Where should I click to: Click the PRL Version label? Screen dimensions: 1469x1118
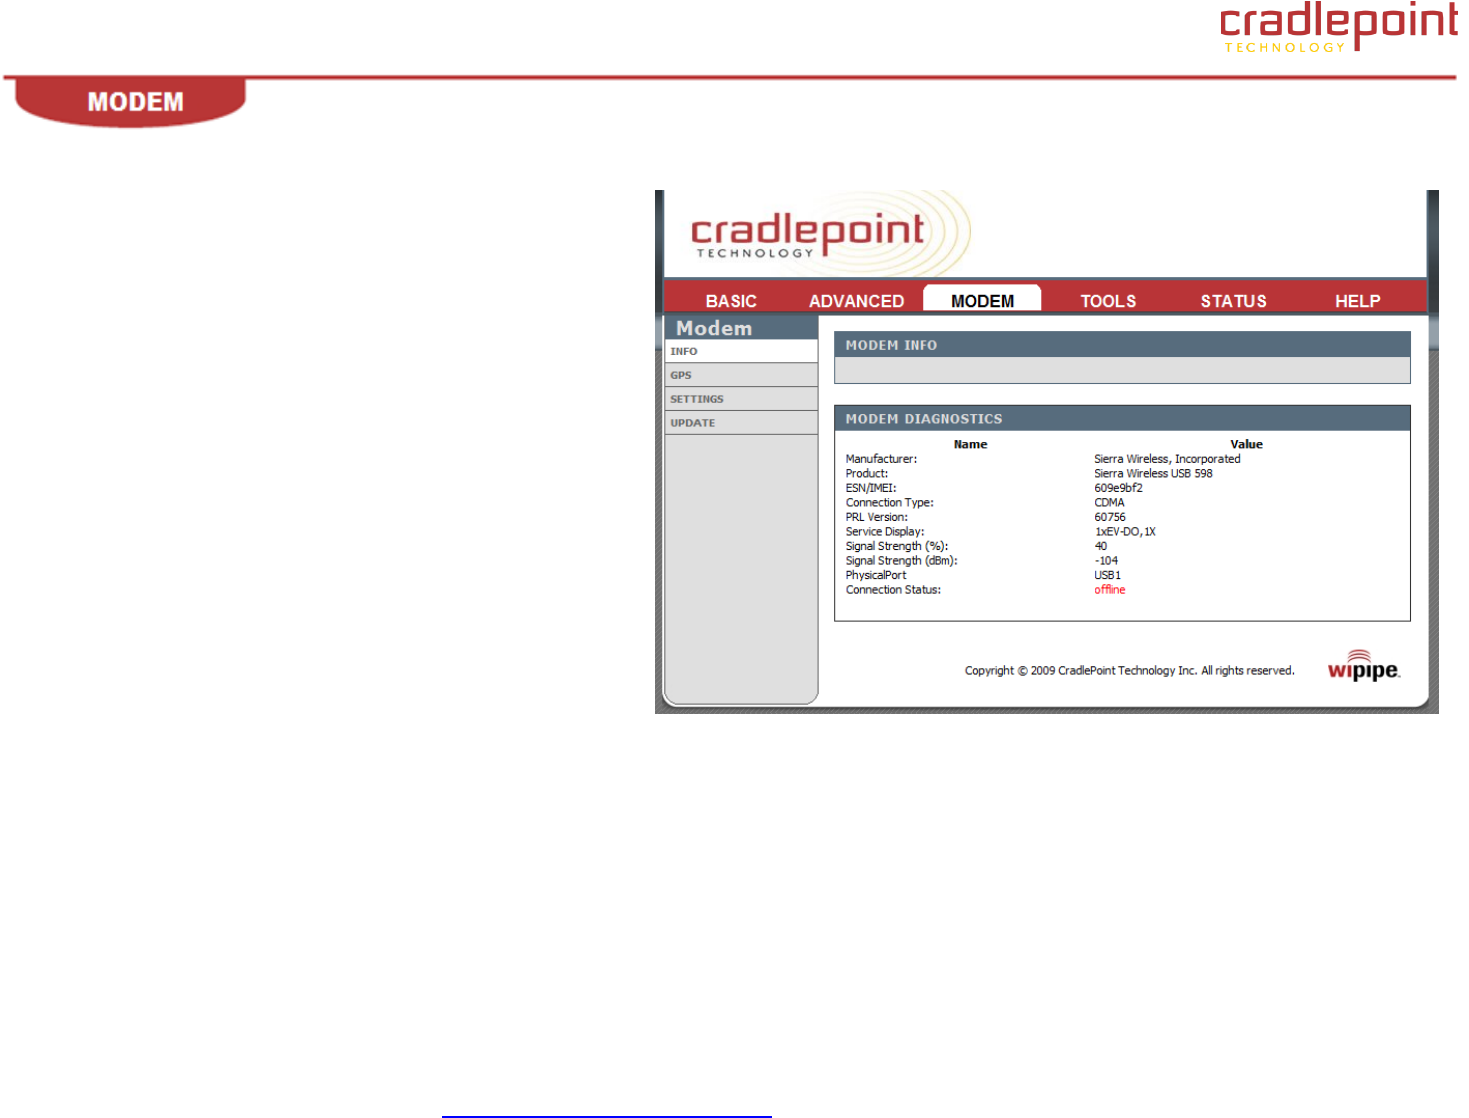click(877, 517)
